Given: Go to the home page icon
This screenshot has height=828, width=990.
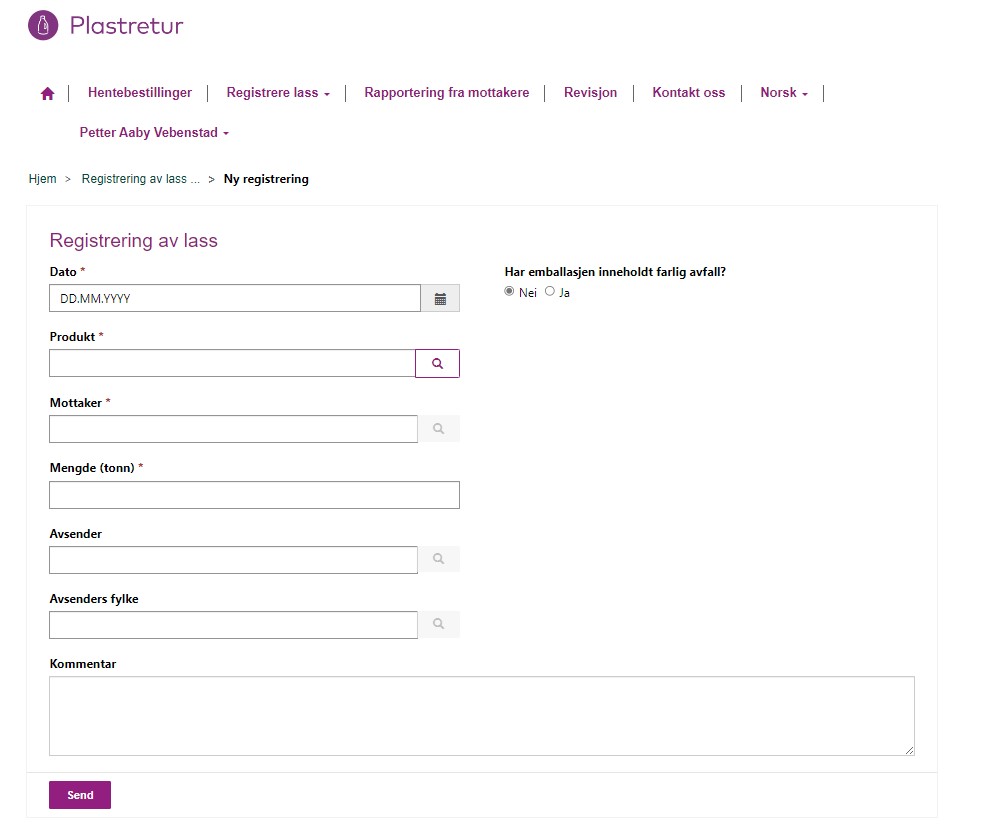Looking at the screenshot, I should (47, 93).
